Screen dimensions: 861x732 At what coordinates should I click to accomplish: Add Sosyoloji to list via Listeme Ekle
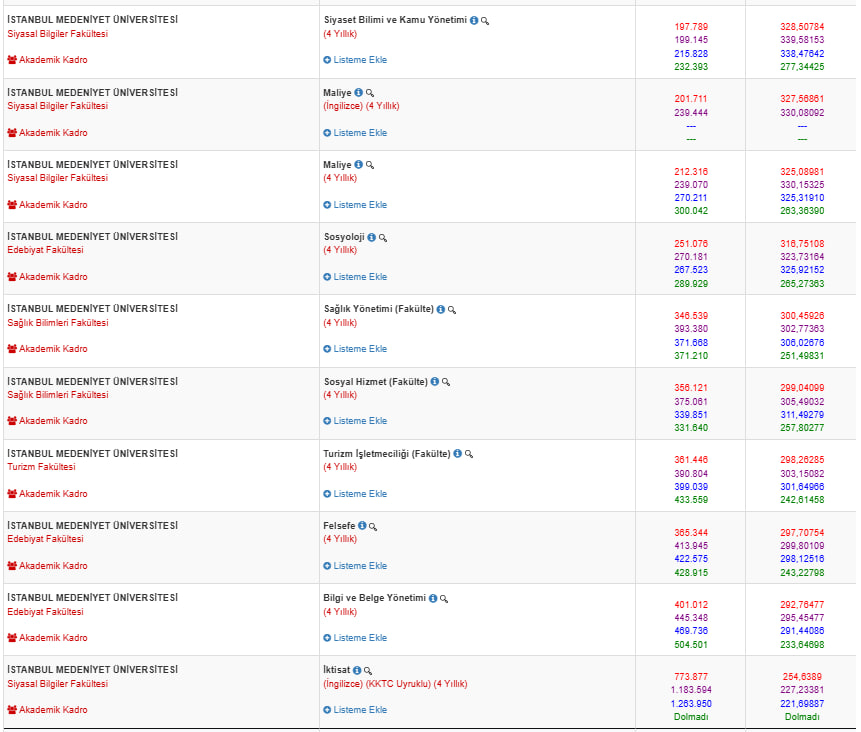355,277
